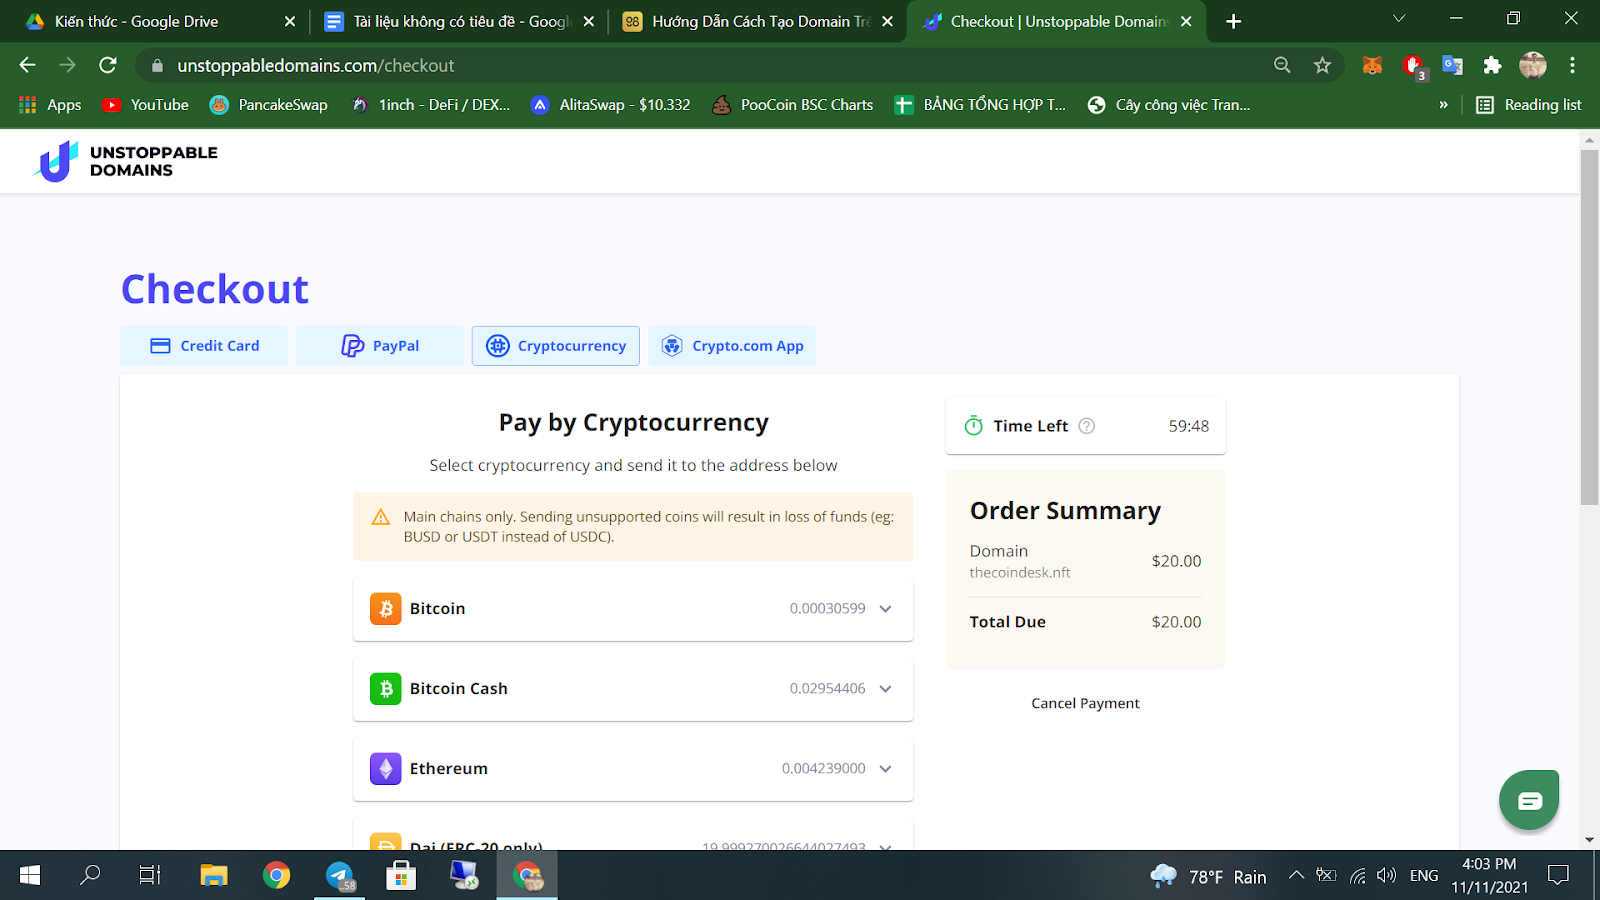The height and width of the screenshot is (900, 1600).
Task: Open the AlitaSwap bookmark
Action: (x=611, y=105)
